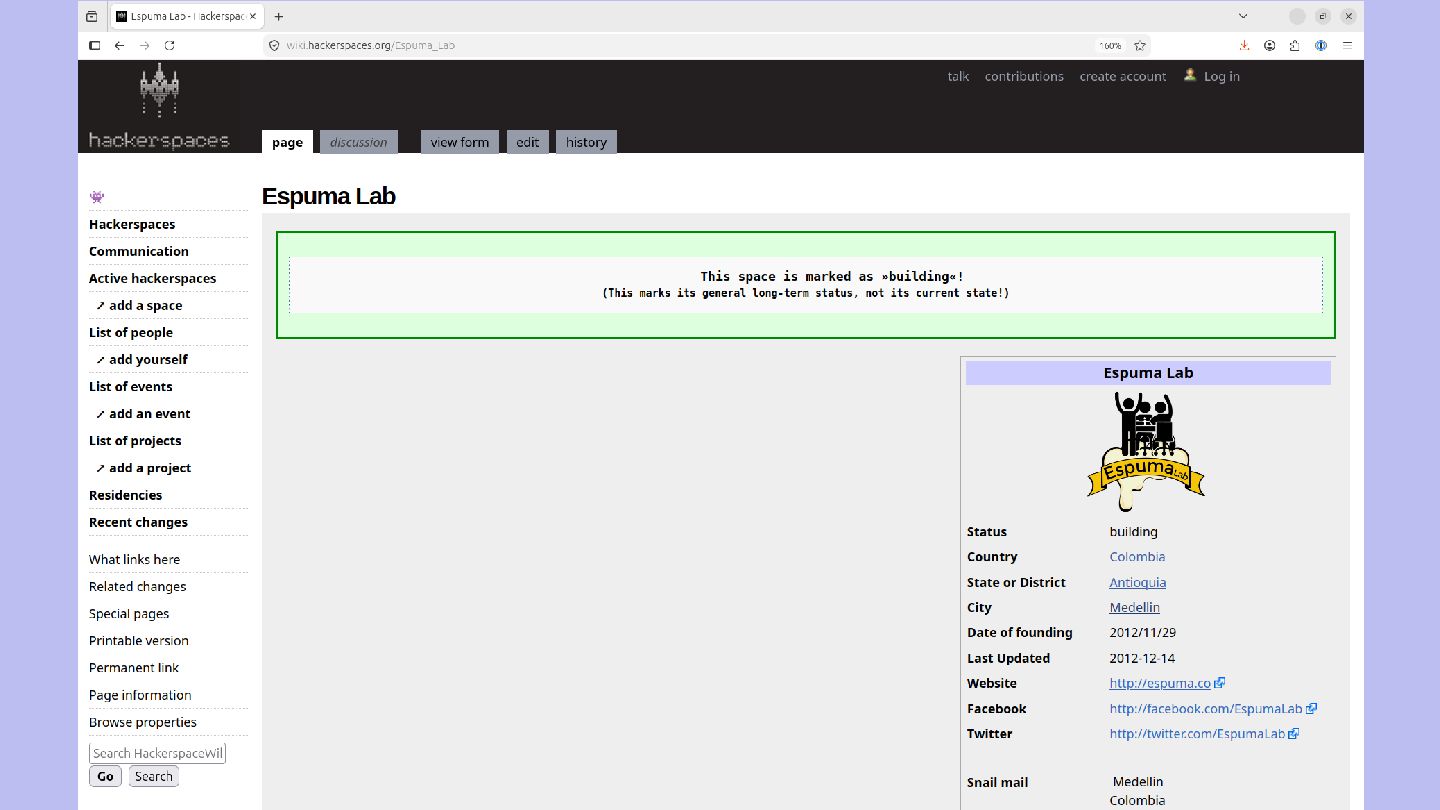Open 'Active hackerspaces' sidebar link
The width and height of the screenshot is (1440, 810).
click(152, 278)
